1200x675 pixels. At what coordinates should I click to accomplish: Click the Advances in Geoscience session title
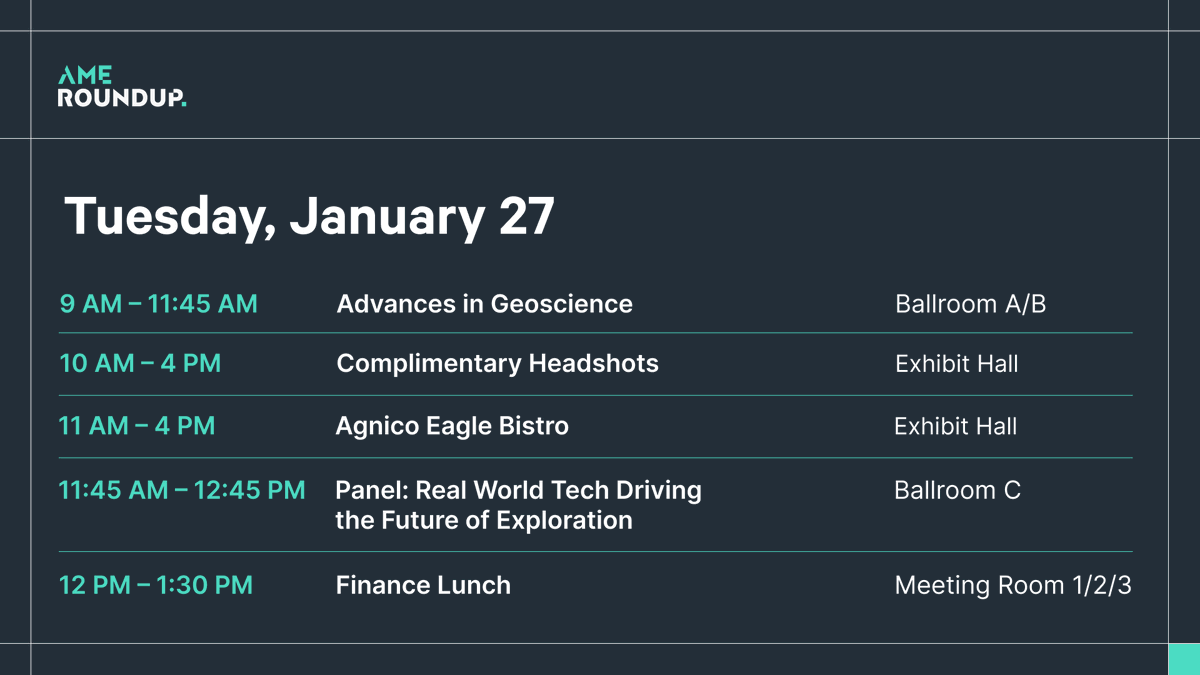484,304
